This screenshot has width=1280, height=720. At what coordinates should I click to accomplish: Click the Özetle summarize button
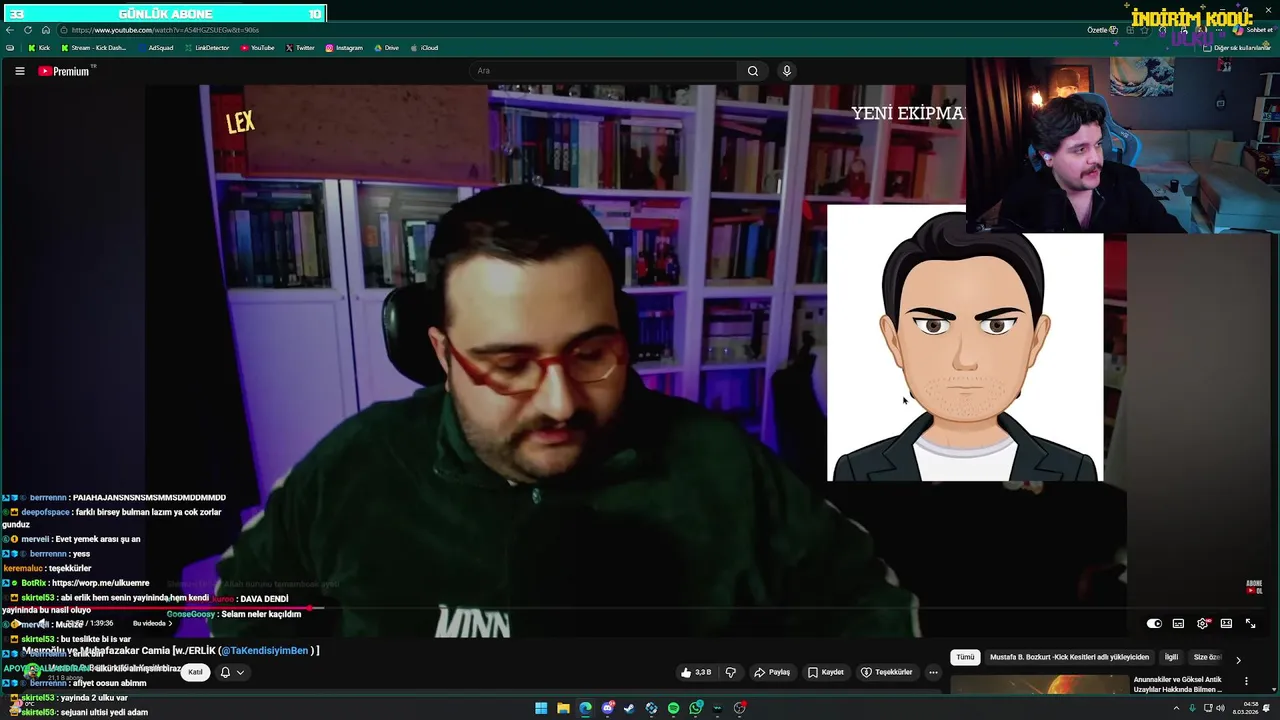[x=1102, y=30]
